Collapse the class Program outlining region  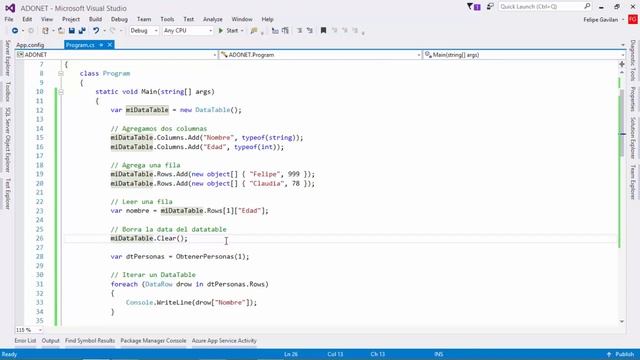pos(61,73)
